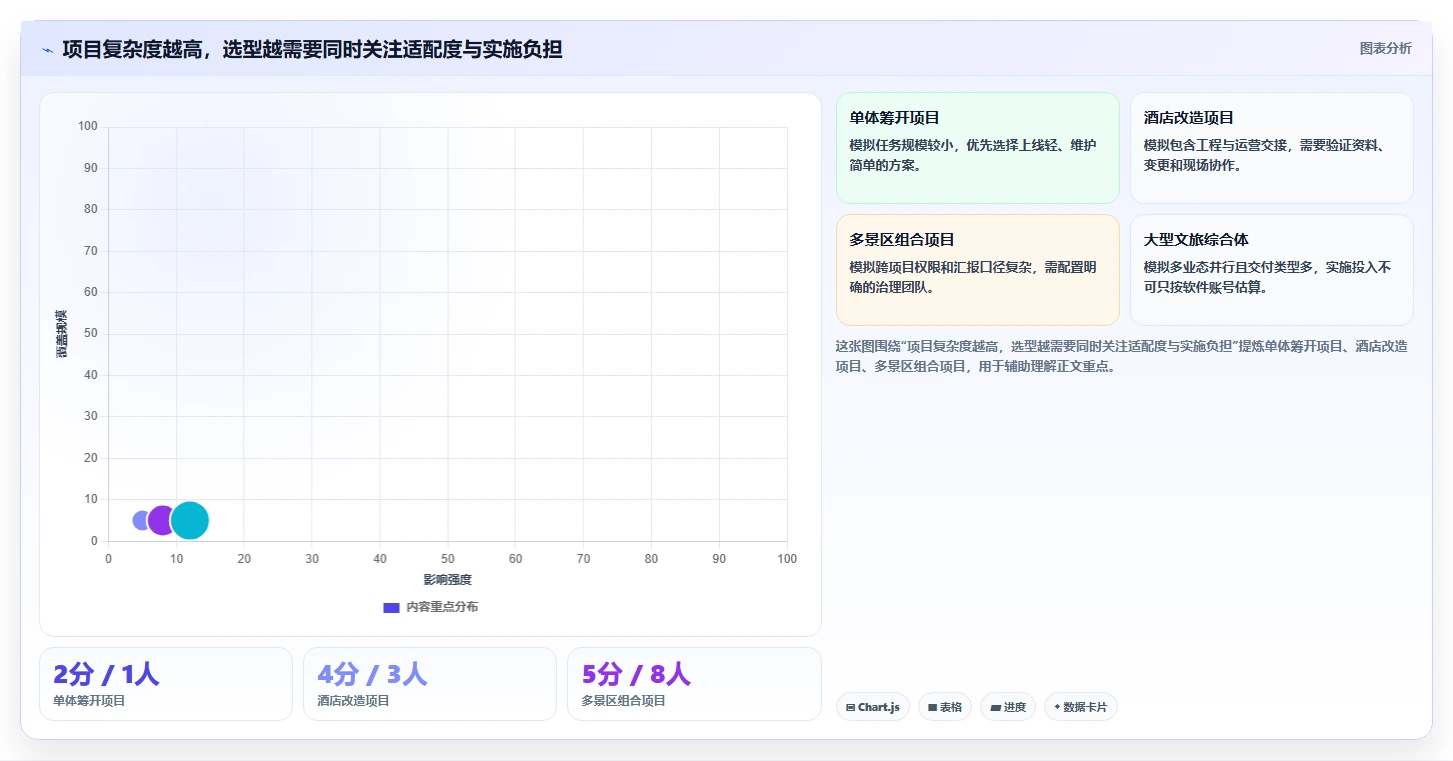Select the 单体筹开项目 green card
Viewport: 1453px width, 761px height.
(x=977, y=148)
